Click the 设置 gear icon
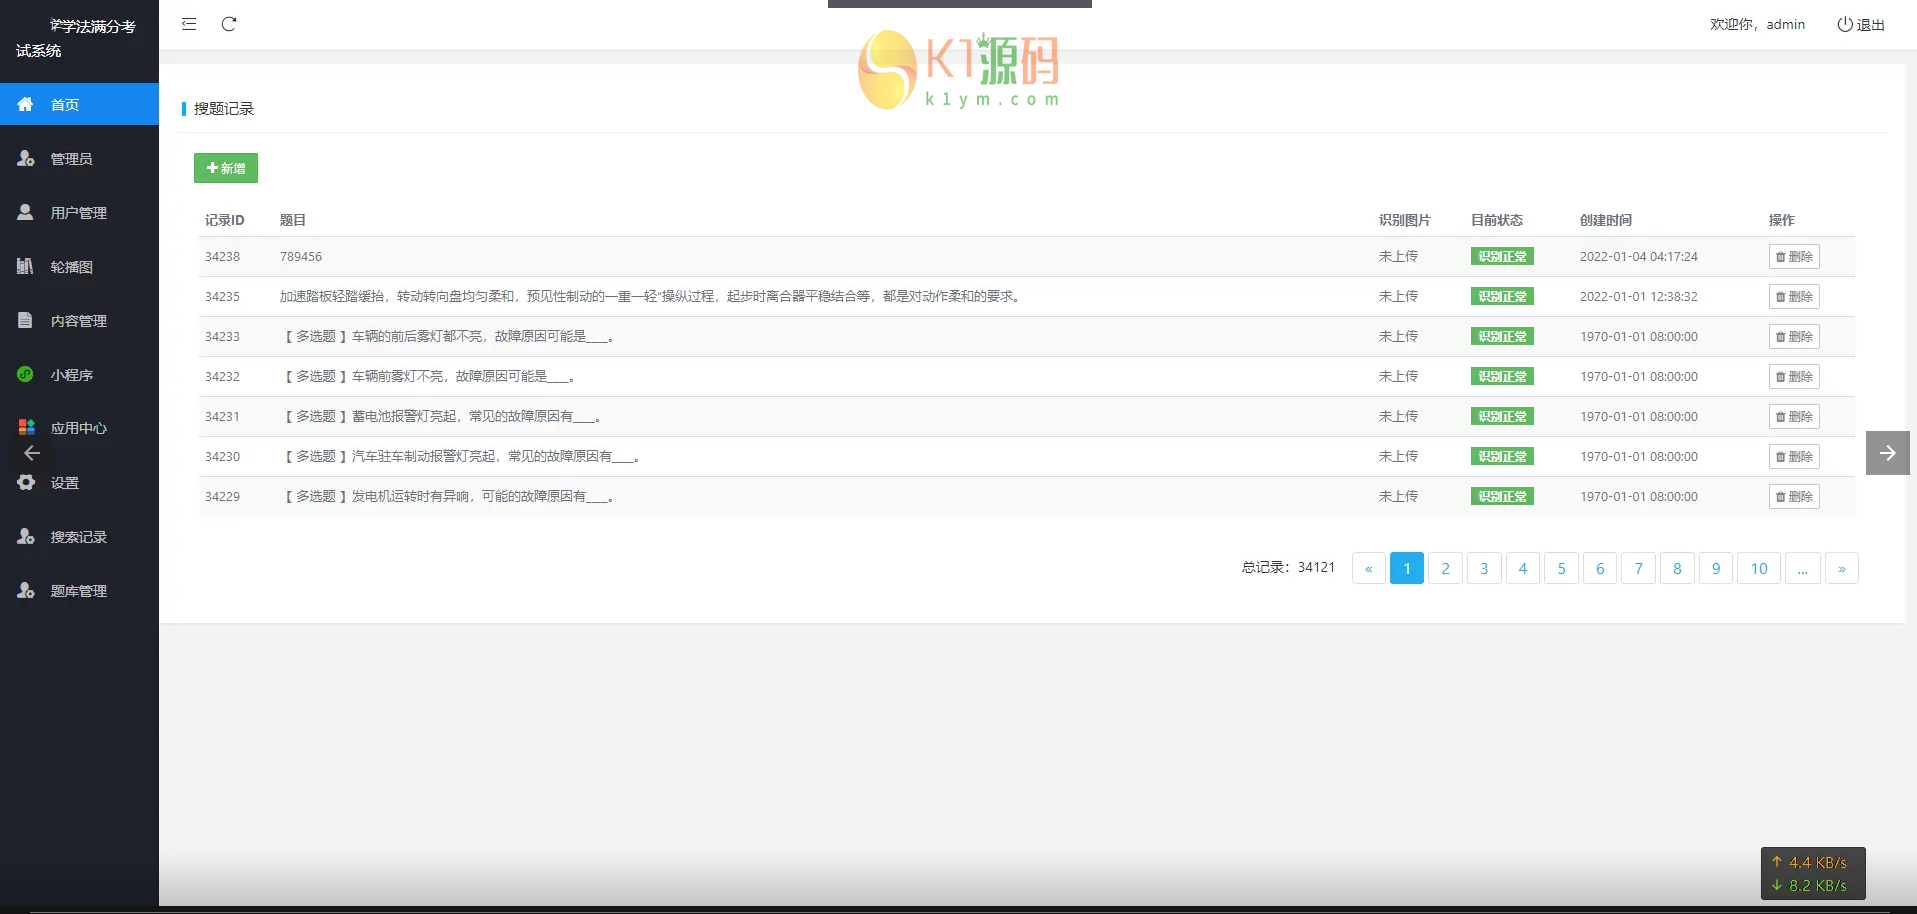The width and height of the screenshot is (1917, 914). point(26,482)
